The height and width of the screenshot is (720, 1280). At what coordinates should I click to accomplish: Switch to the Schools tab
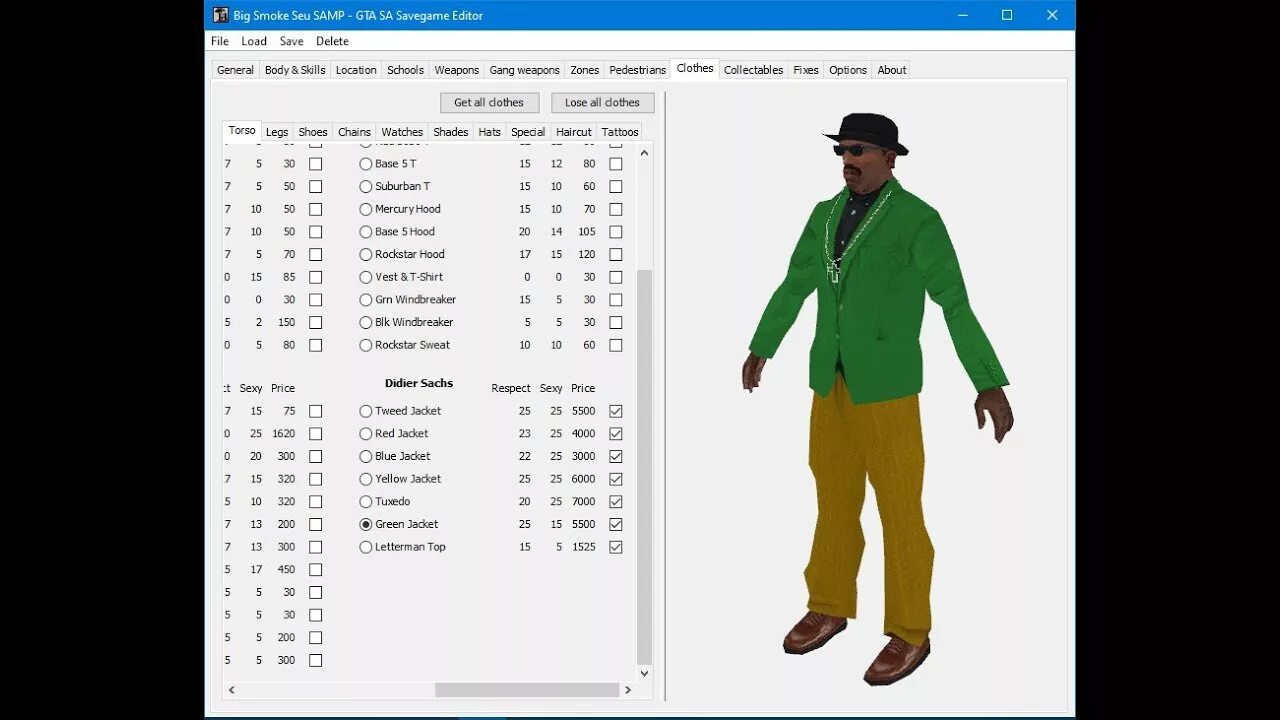[405, 70]
